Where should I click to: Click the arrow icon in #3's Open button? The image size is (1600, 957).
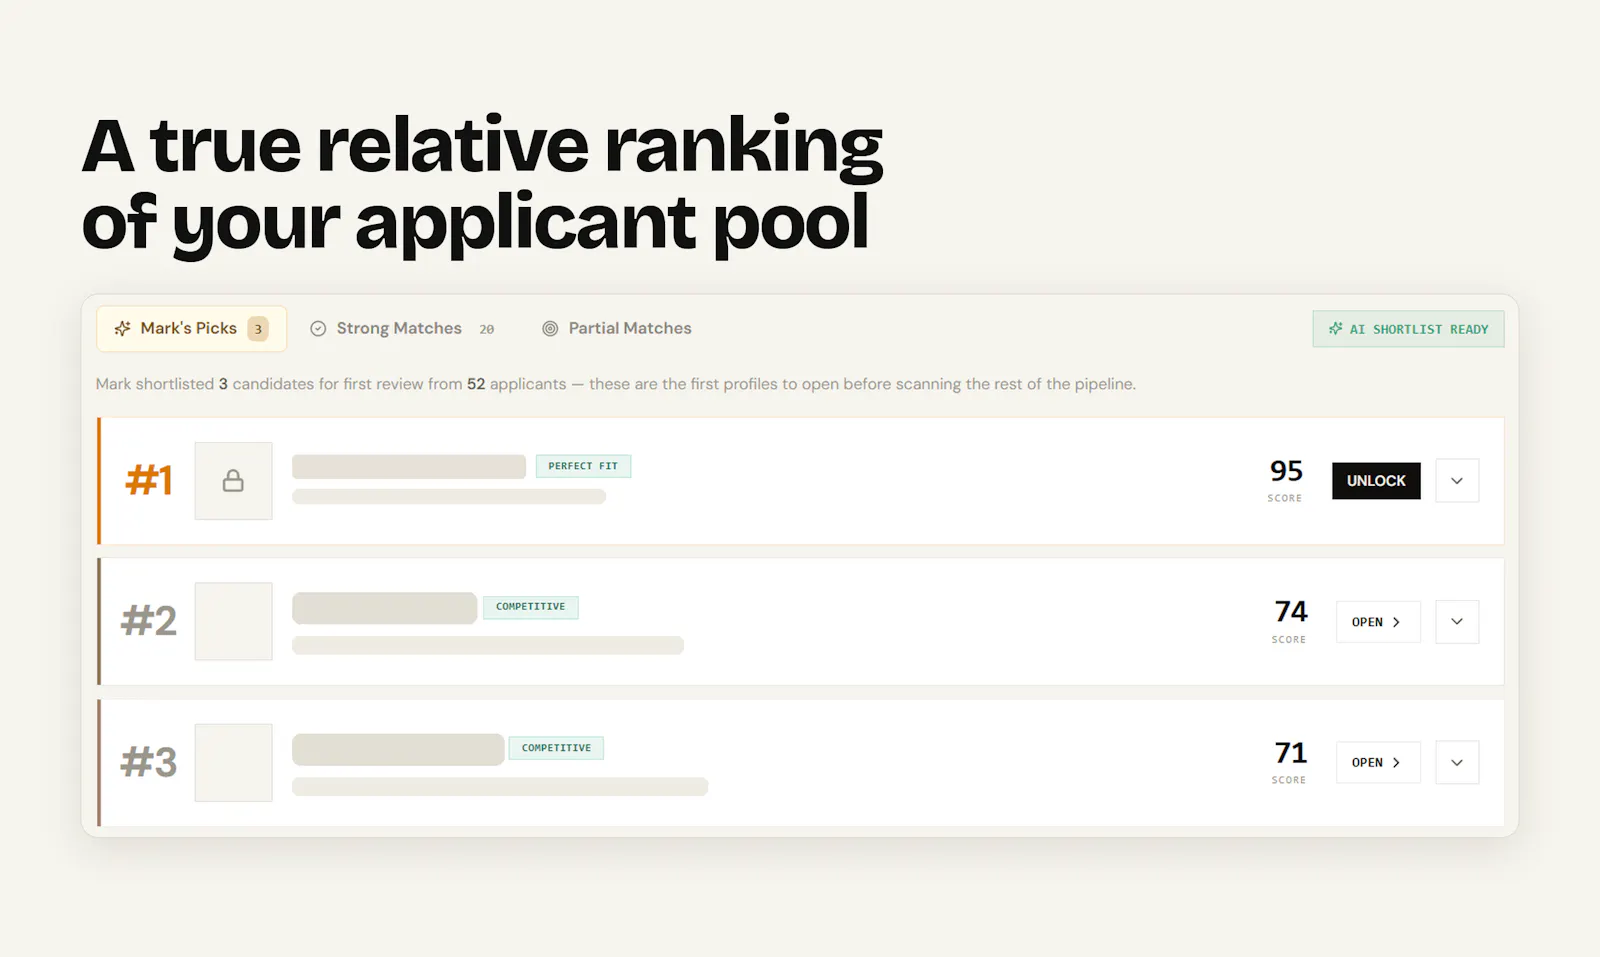pos(1396,762)
